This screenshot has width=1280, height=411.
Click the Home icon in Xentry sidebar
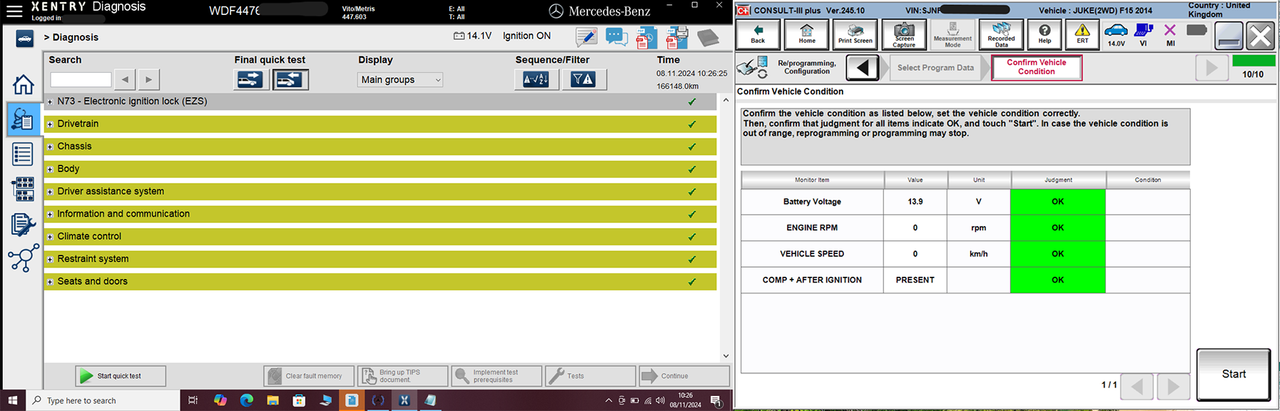click(x=22, y=85)
